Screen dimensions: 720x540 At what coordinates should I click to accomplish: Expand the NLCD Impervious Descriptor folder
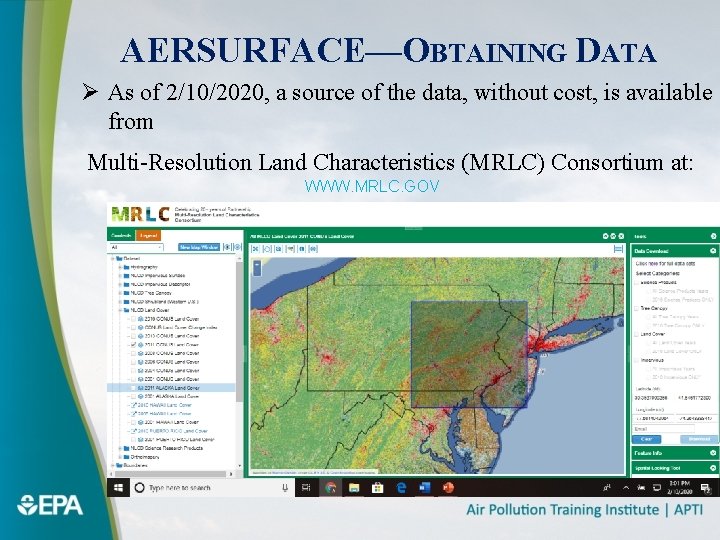coord(120,284)
